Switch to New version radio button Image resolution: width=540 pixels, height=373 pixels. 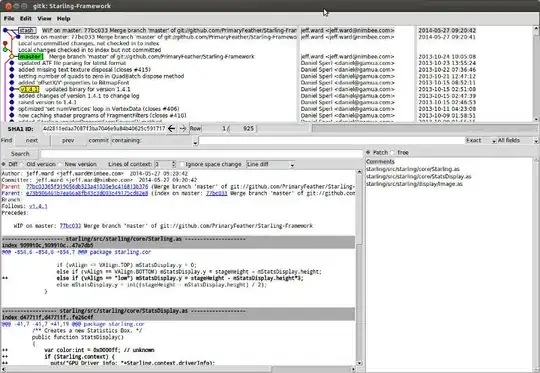pos(60,164)
